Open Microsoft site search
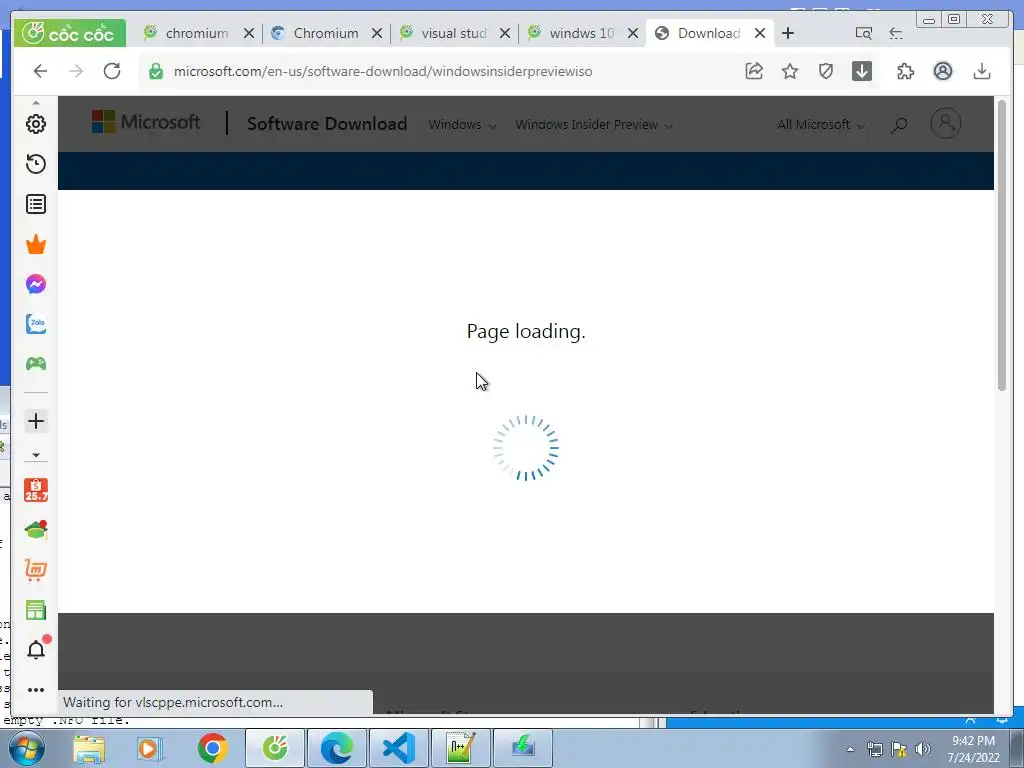Viewport: 1024px width, 768px height. [x=899, y=125]
